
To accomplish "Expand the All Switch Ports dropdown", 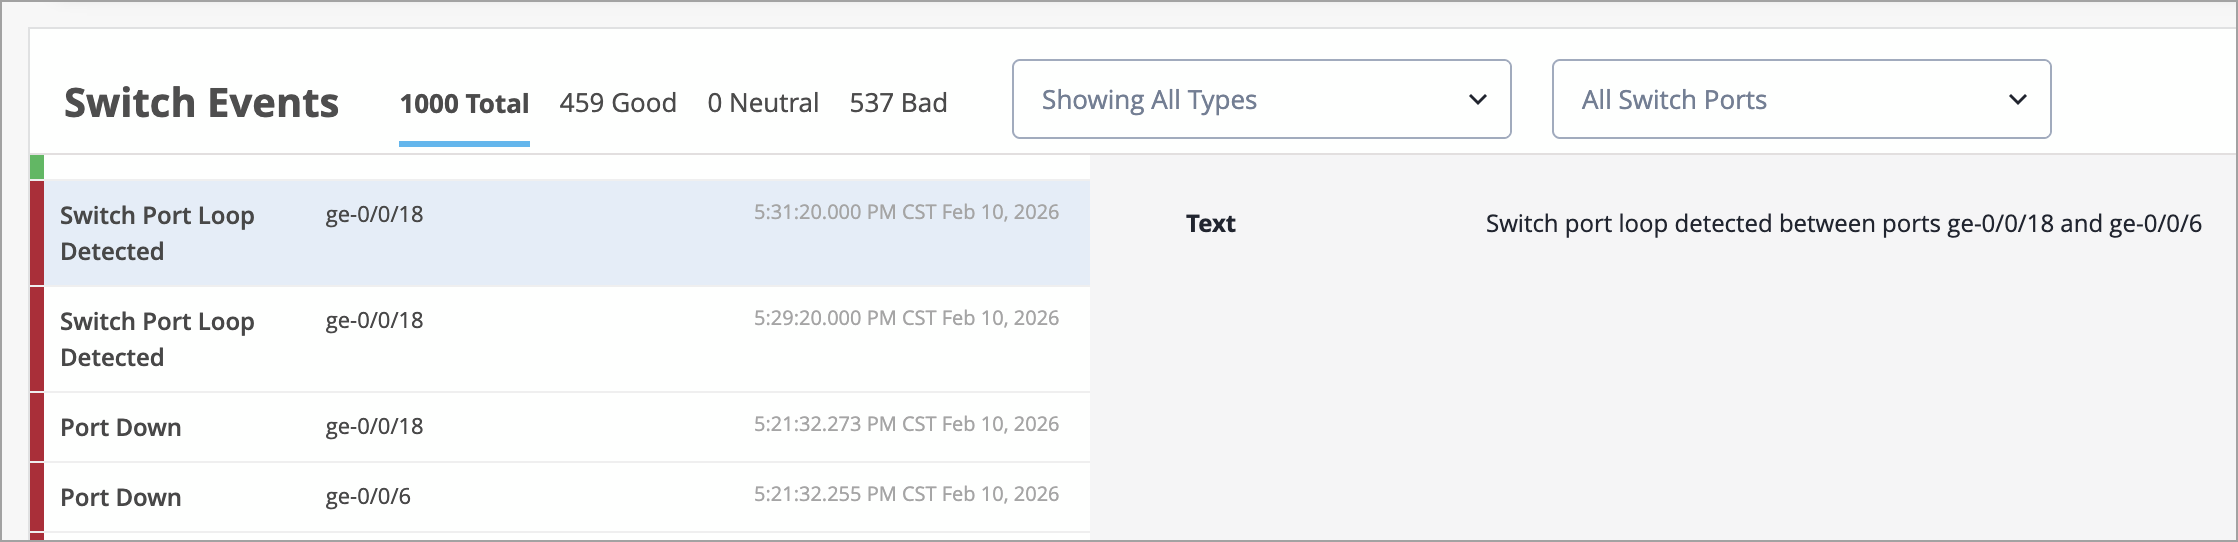I will click(x=1800, y=100).
